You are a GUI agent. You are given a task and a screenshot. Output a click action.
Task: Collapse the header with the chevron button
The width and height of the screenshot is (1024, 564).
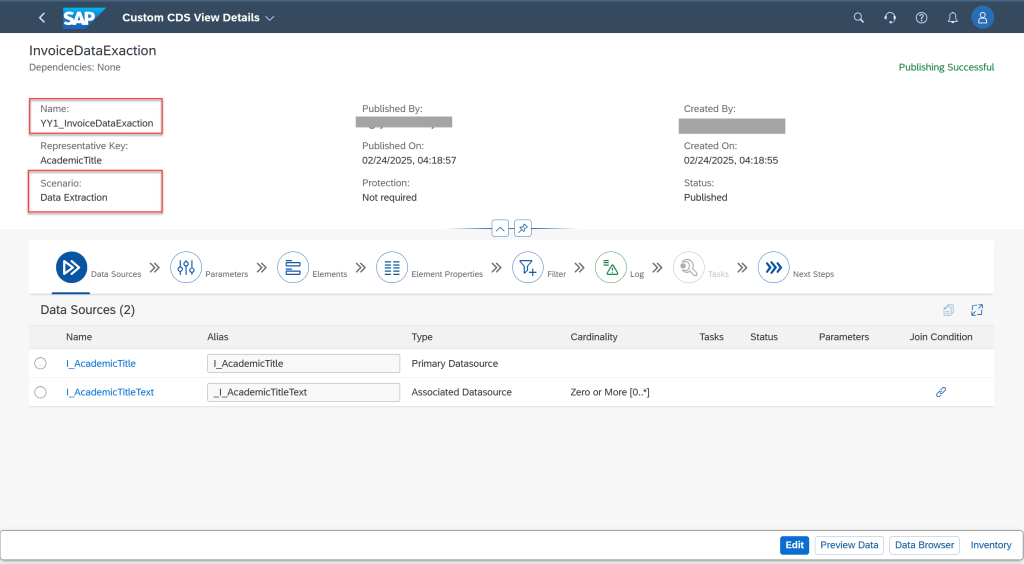499,228
